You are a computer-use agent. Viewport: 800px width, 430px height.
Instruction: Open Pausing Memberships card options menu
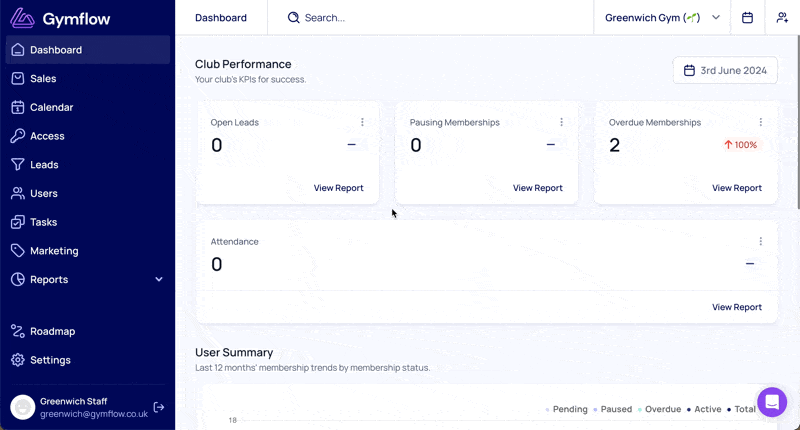pos(561,122)
